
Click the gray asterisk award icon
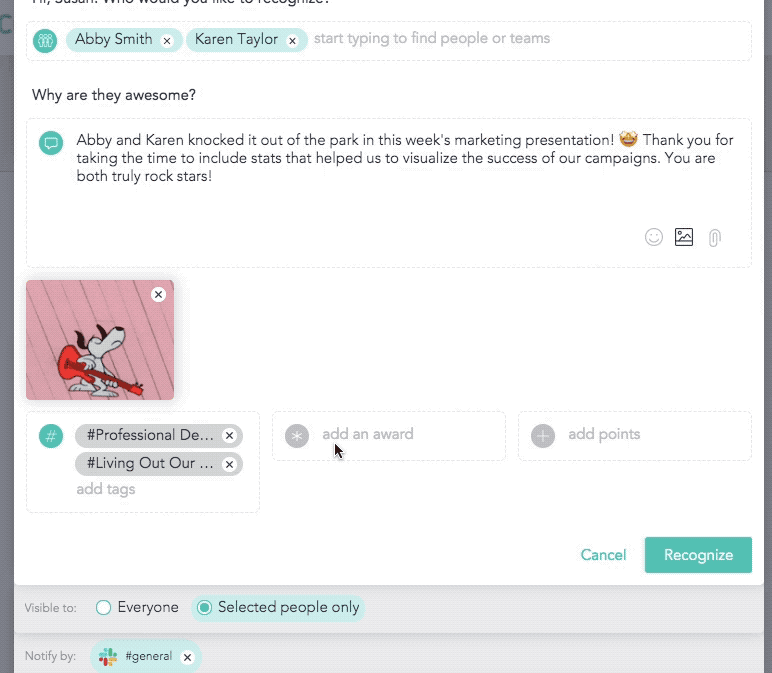297,436
